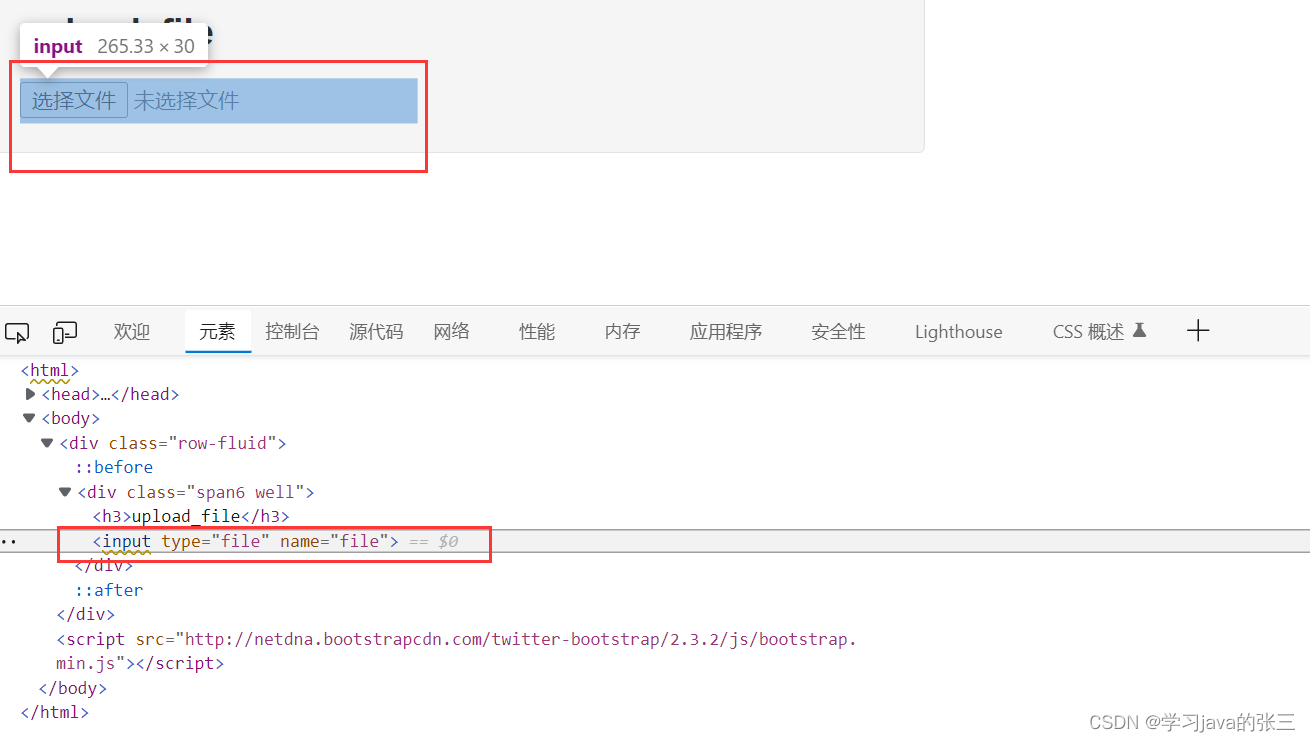Switch to the 源代码 tab
1310x742 pixels.
tap(376, 332)
